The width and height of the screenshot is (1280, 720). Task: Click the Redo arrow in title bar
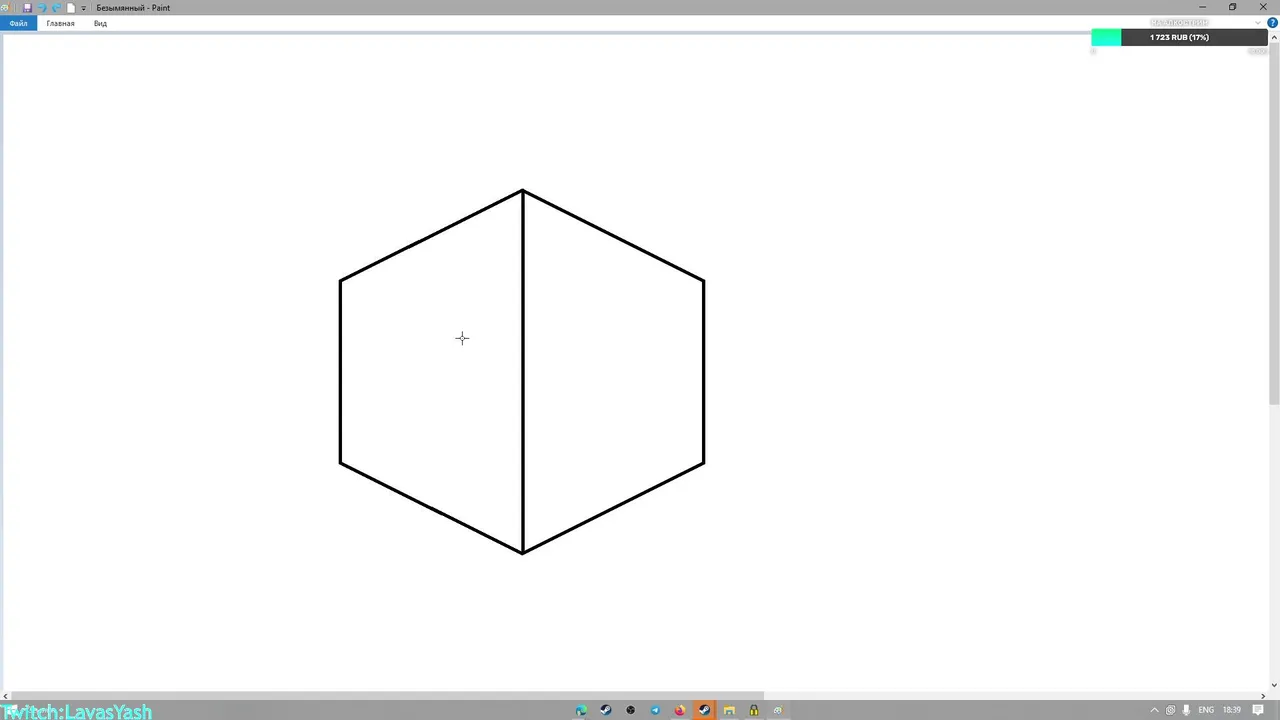click(x=56, y=7)
